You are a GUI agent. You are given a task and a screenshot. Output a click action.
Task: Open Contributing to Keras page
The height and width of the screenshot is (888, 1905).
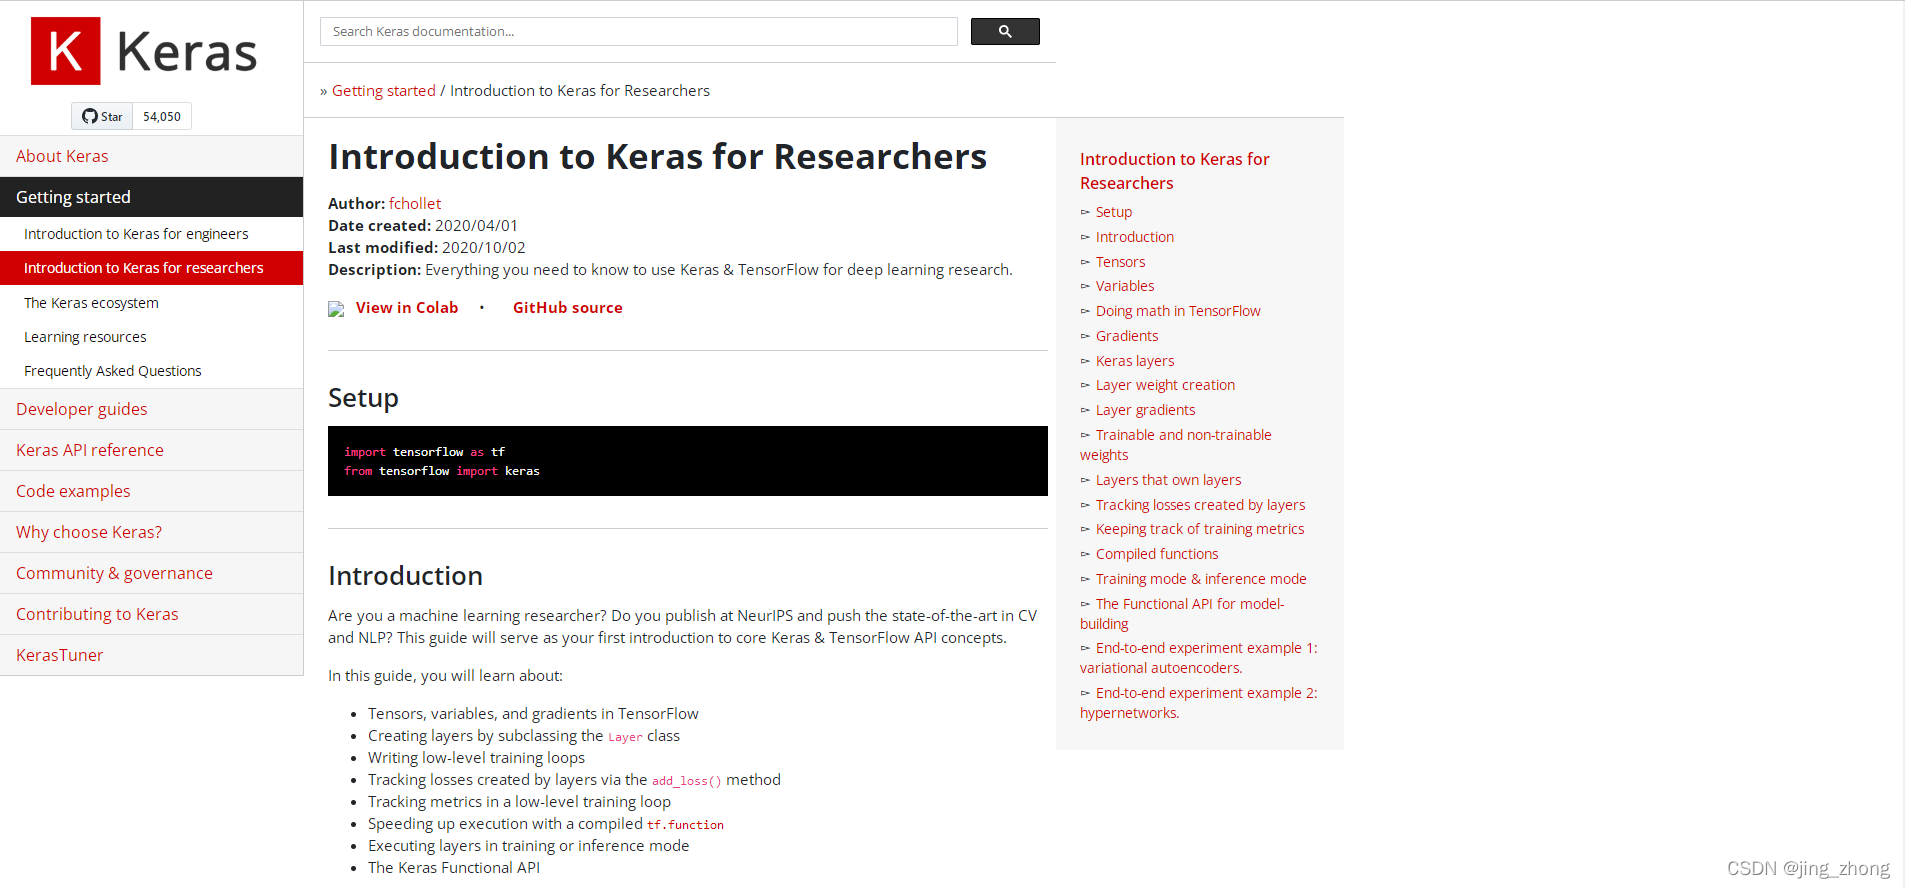pyautogui.click(x=152, y=614)
